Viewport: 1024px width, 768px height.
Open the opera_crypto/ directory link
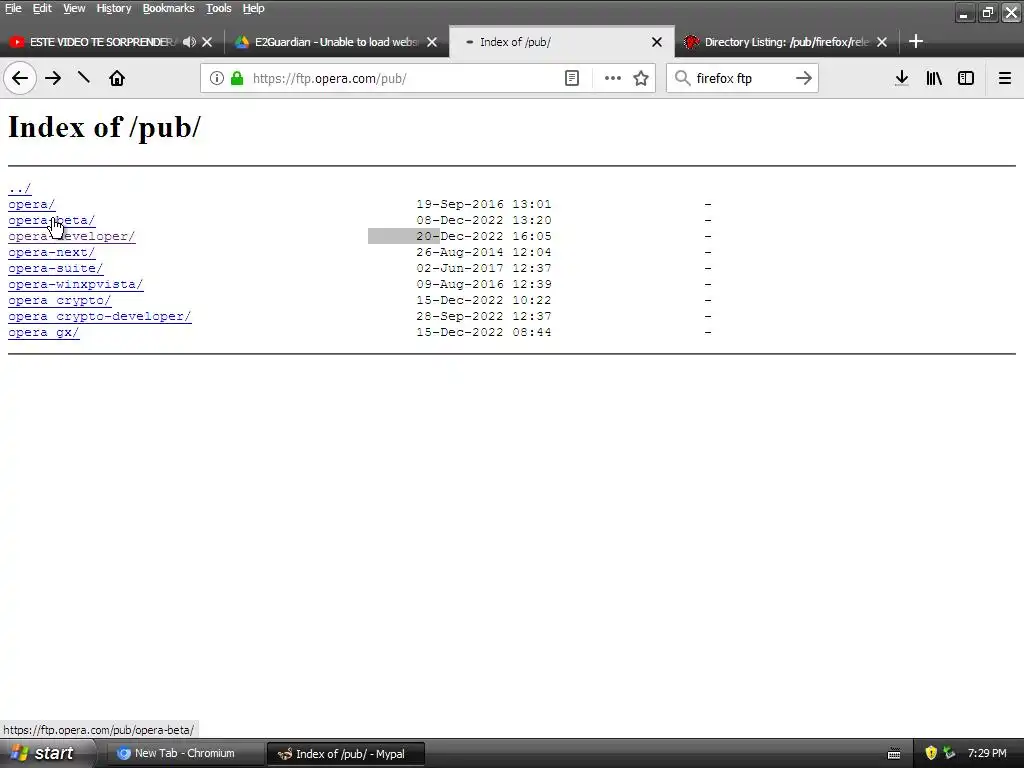(59, 300)
